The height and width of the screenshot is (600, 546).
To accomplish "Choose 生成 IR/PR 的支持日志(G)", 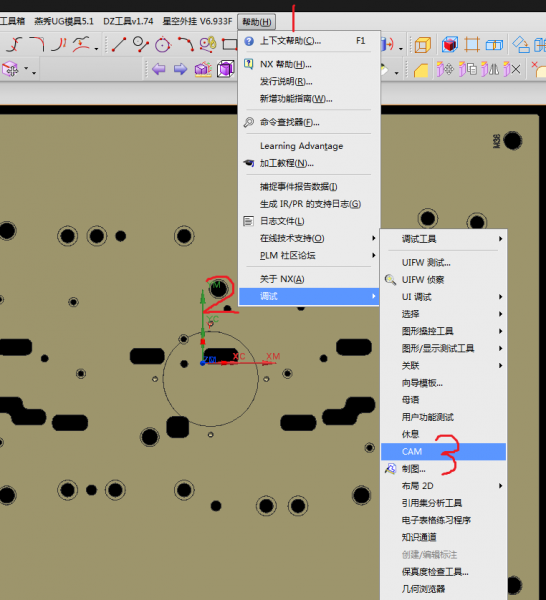I will point(309,204).
